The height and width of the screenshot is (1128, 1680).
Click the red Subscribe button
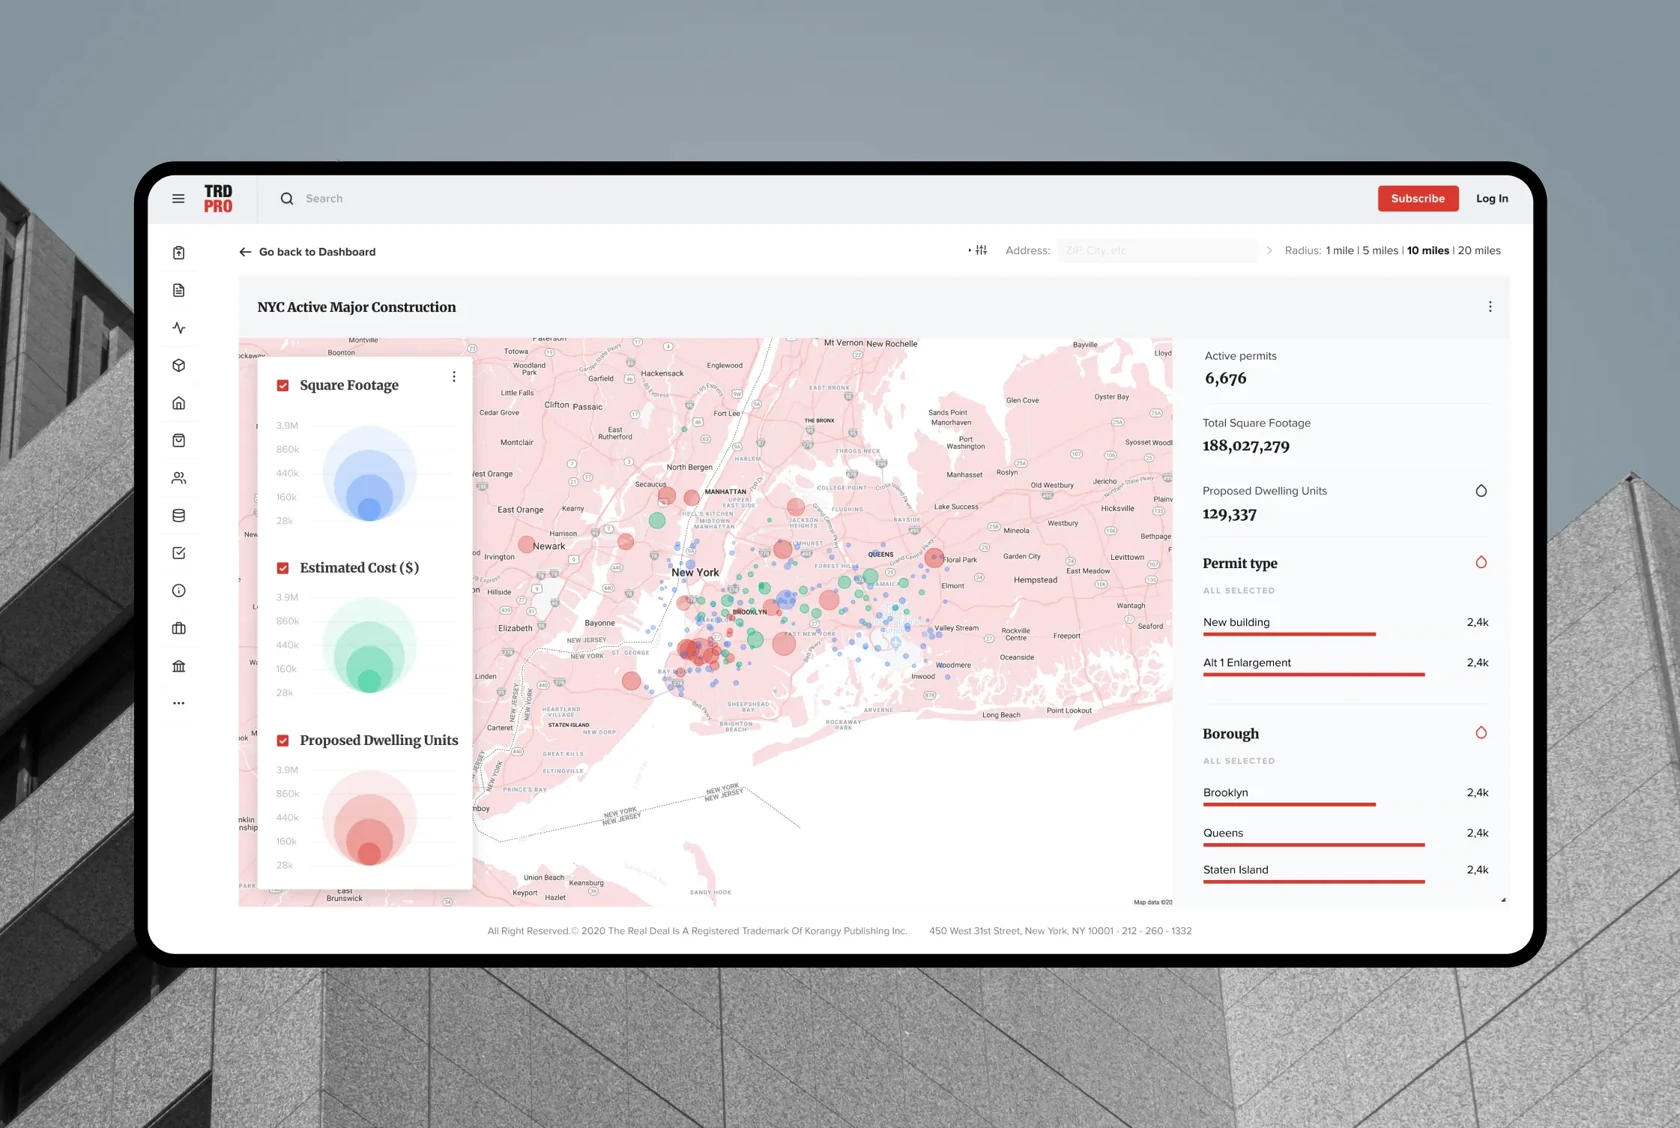click(x=1418, y=198)
